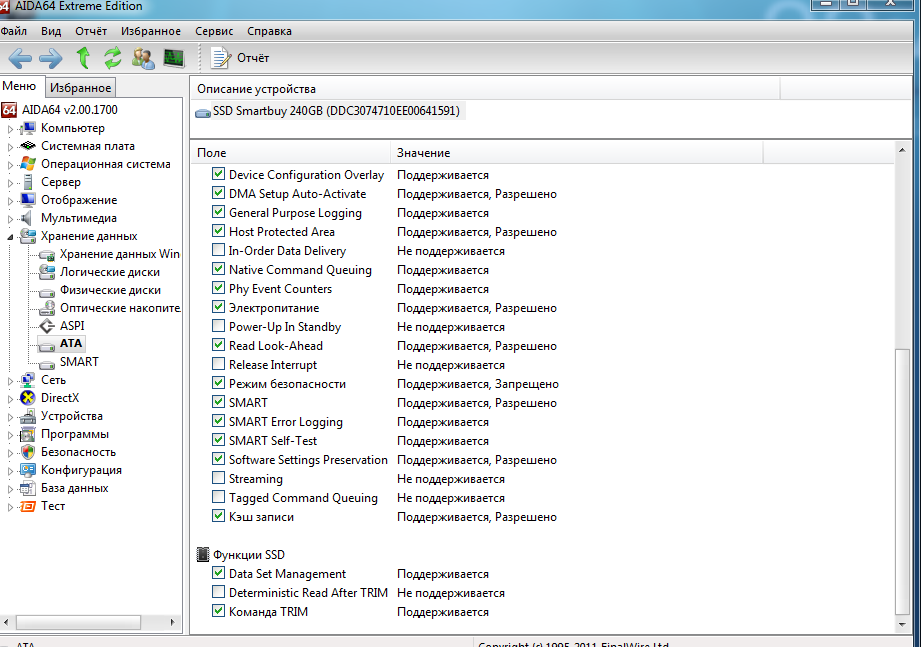Image resolution: width=921 pixels, height=647 pixels.
Task: Toggle Deterministic Read After TRIM checkbox
Action: point(219,592)
